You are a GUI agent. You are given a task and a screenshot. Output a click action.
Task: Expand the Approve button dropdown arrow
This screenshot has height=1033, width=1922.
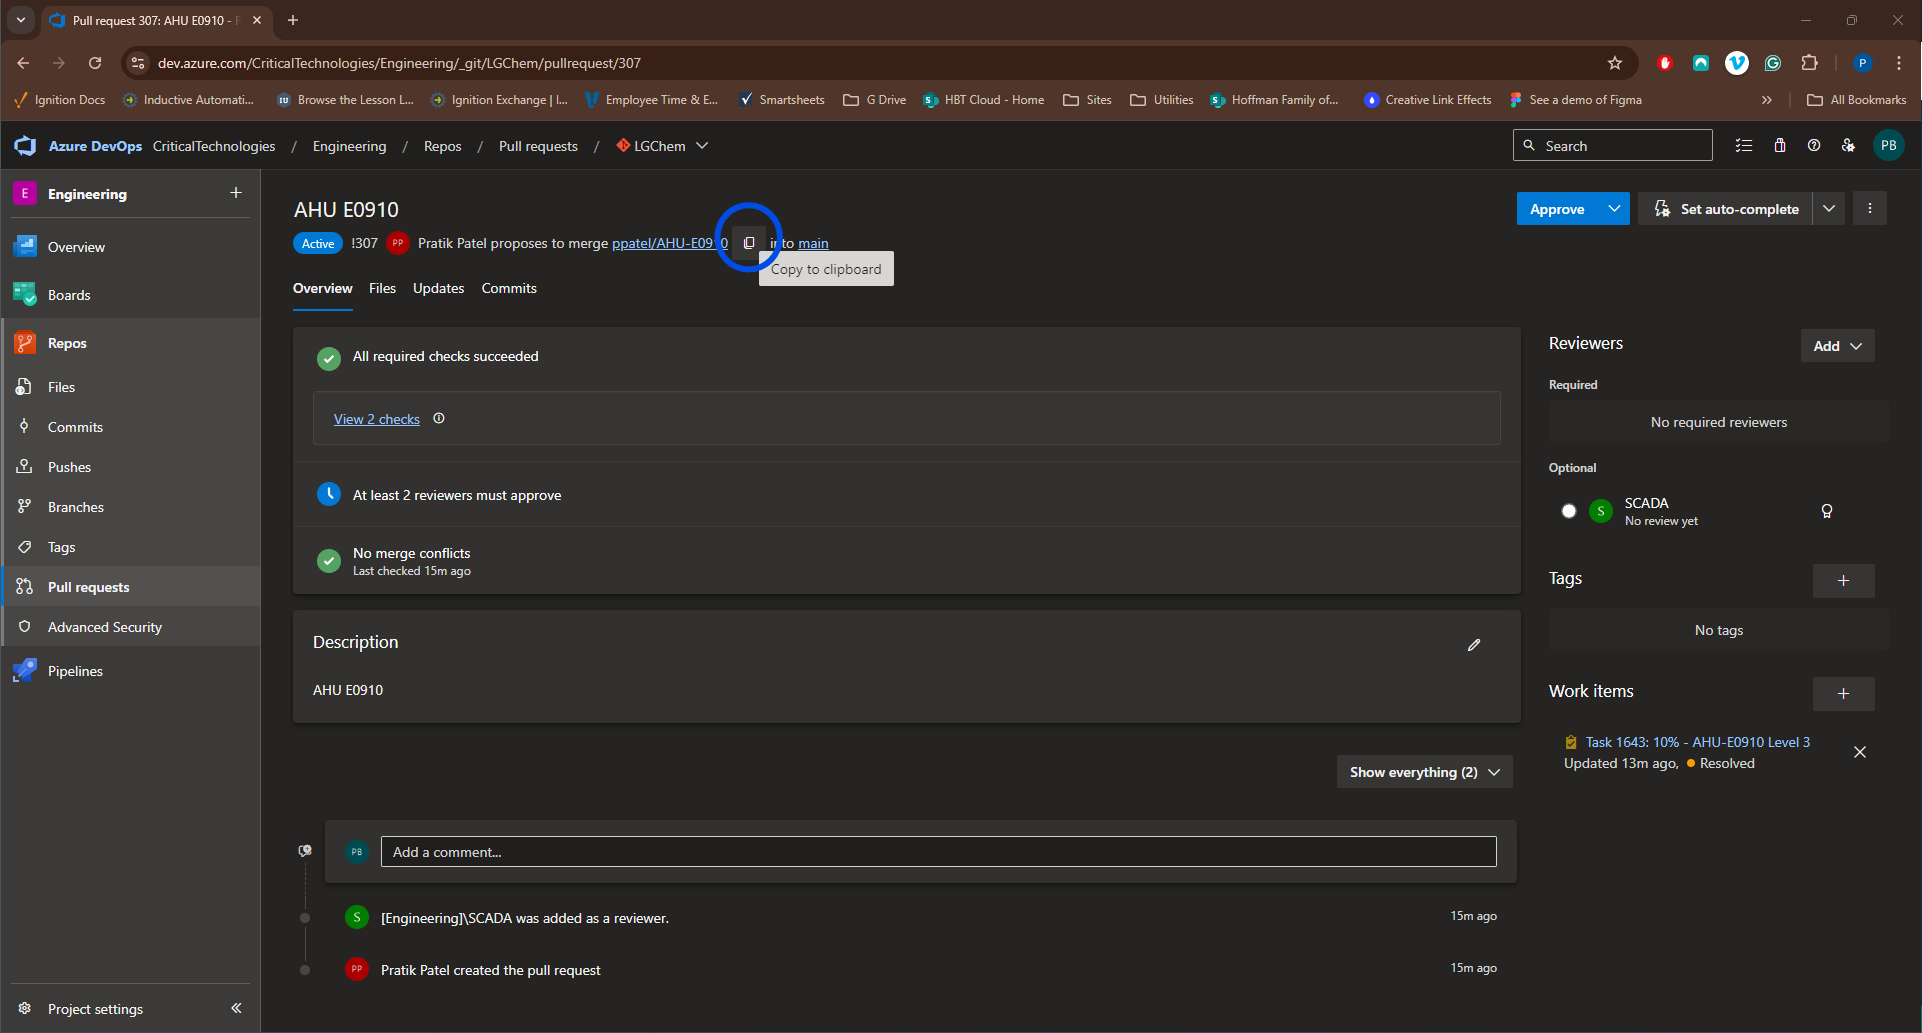point(1614,209)
